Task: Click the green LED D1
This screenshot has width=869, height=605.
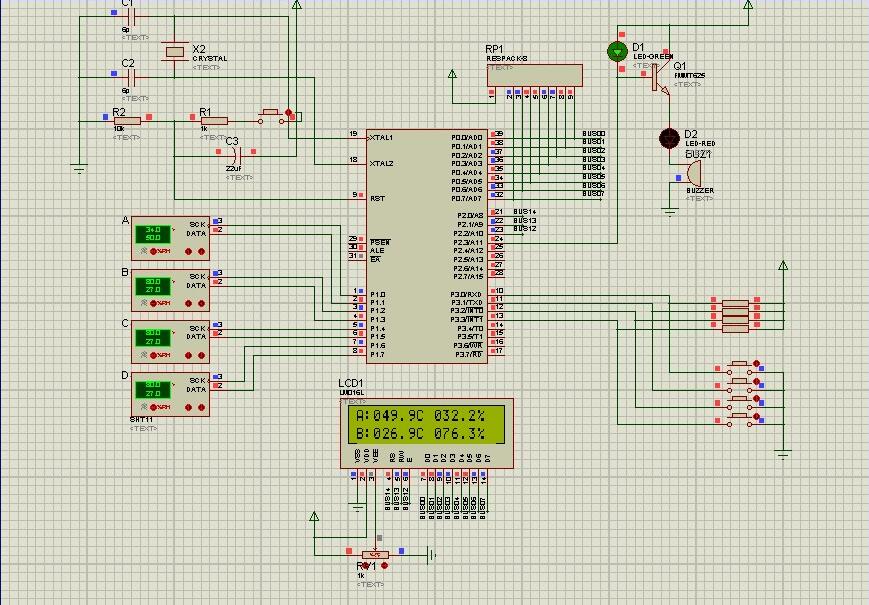Action: 616,52
